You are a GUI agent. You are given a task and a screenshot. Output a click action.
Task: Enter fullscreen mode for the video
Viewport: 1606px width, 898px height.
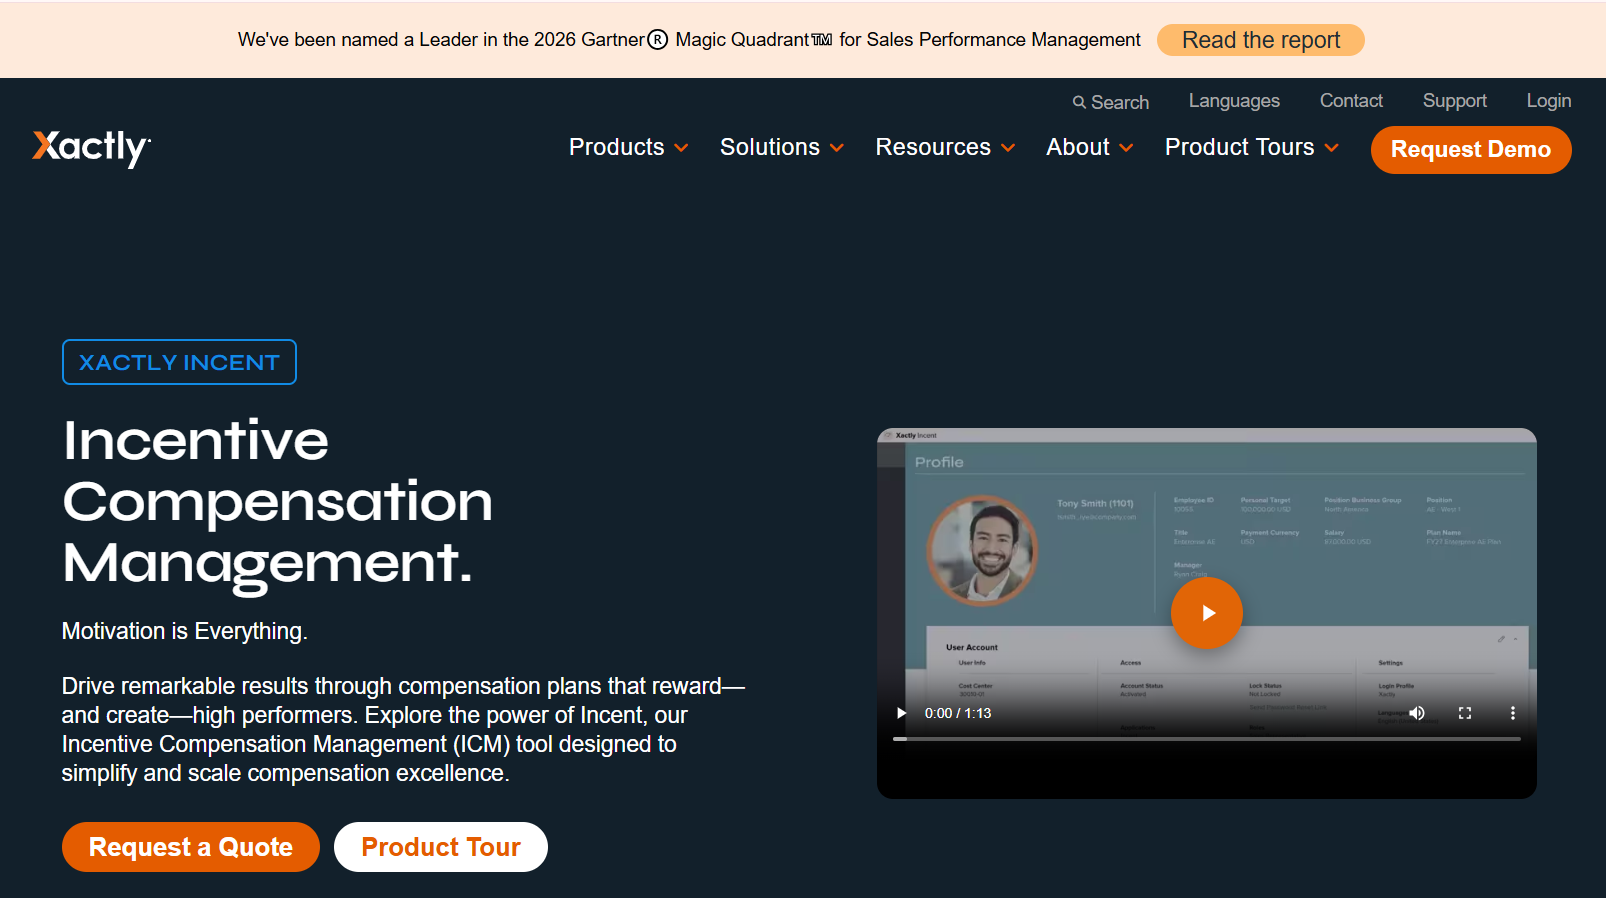point(1465,713)
